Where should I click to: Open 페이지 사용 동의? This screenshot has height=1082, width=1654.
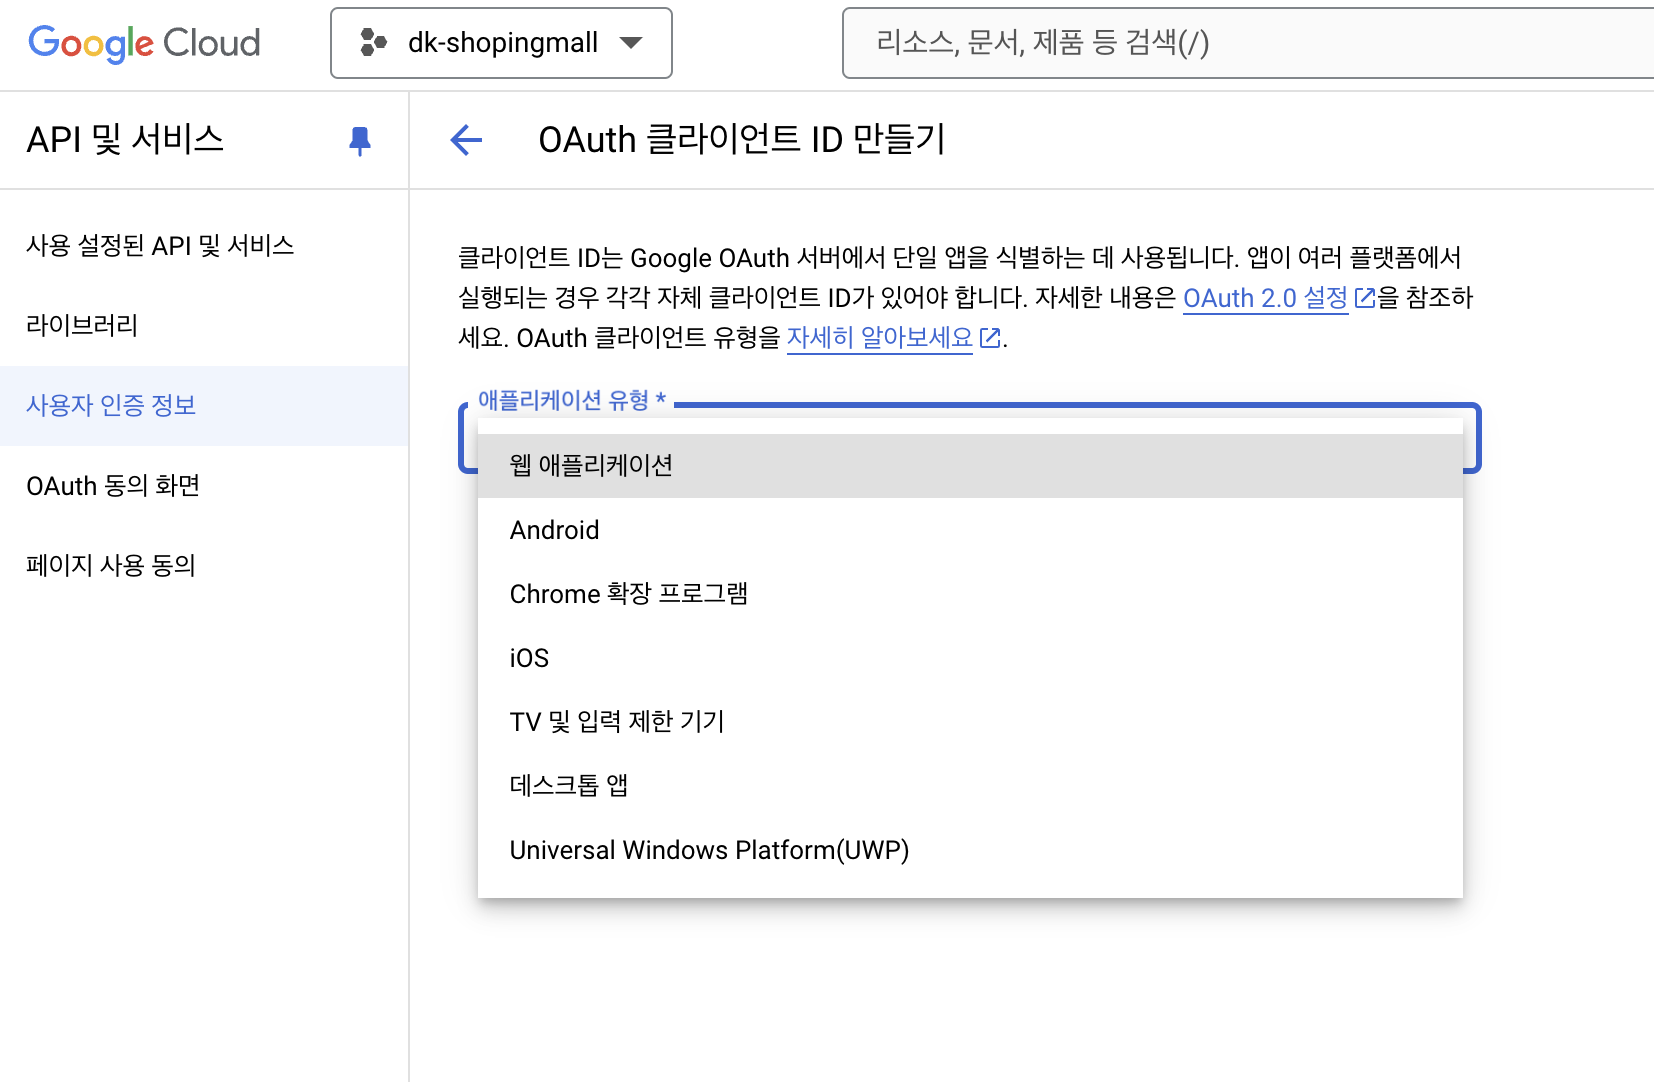pos(204,566)
